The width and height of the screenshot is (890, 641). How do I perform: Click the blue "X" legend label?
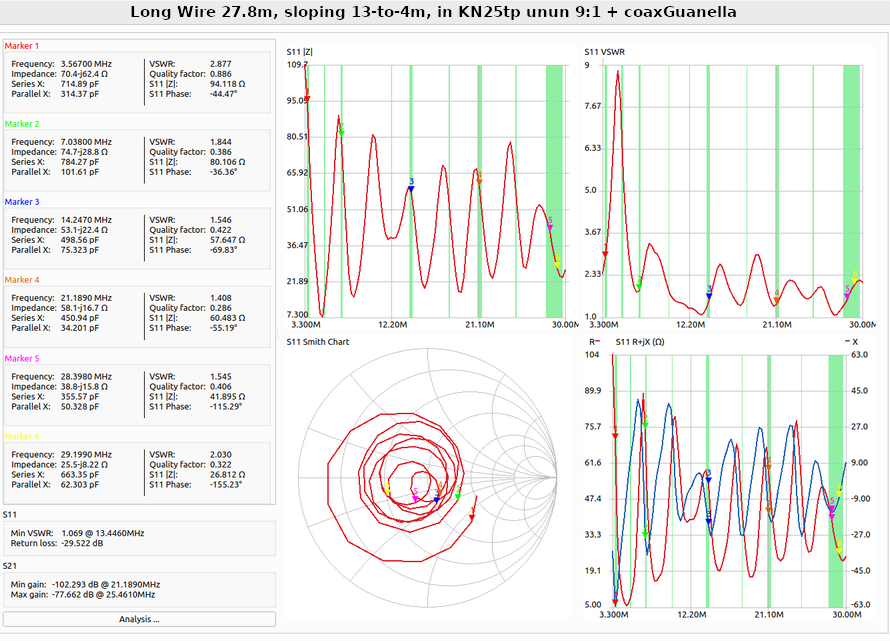point(855,342)
